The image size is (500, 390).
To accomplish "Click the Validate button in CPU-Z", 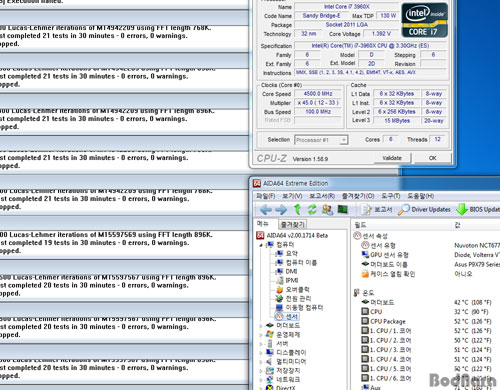I will coord(392,158).
